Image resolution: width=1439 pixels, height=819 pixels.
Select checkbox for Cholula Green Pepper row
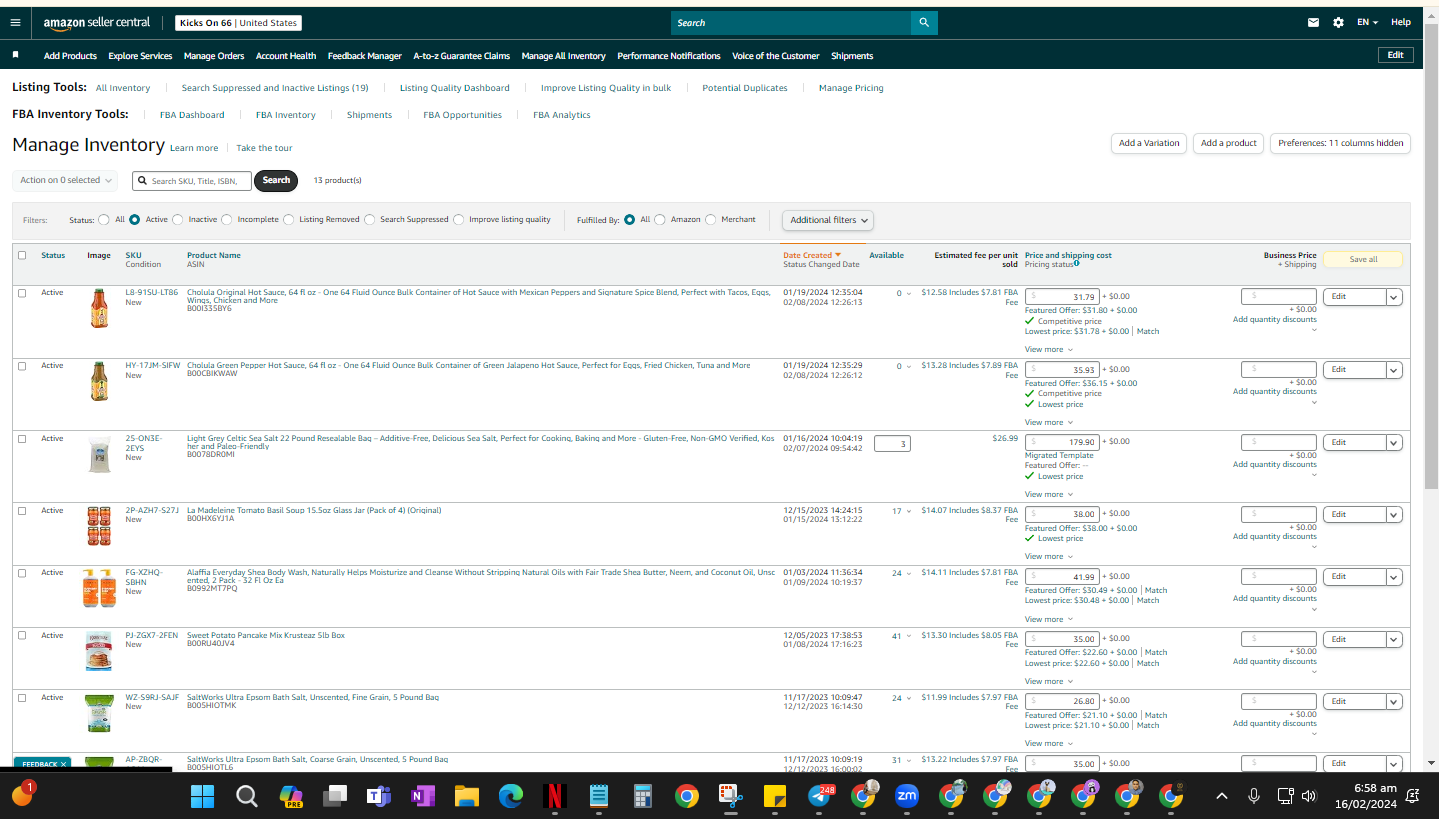click(x=22, y=366)
